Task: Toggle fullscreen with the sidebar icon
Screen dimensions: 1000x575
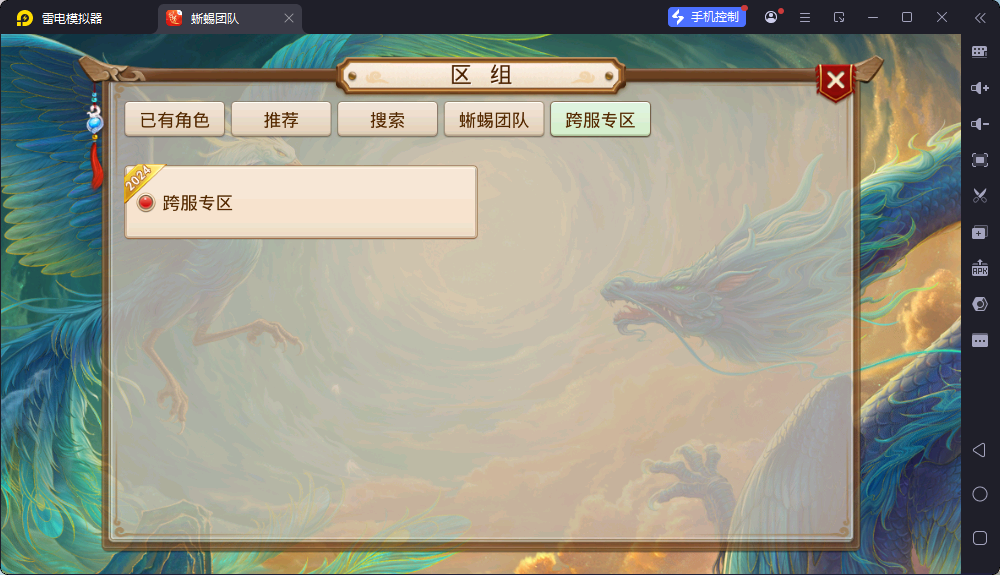Action: tap(980, 160)
